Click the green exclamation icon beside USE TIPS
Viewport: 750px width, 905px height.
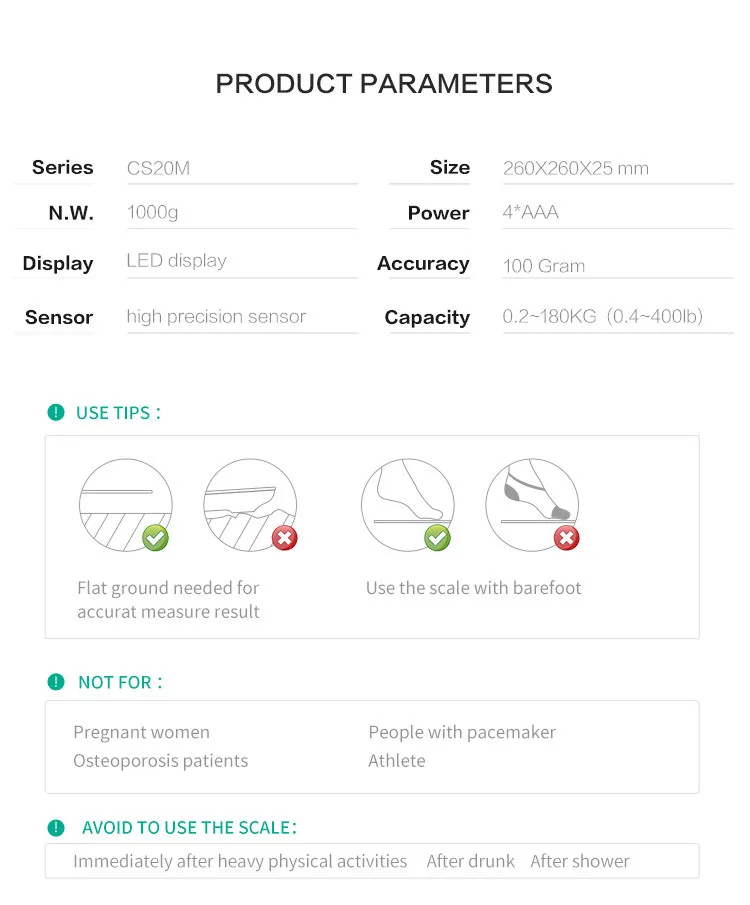point(56,412)
